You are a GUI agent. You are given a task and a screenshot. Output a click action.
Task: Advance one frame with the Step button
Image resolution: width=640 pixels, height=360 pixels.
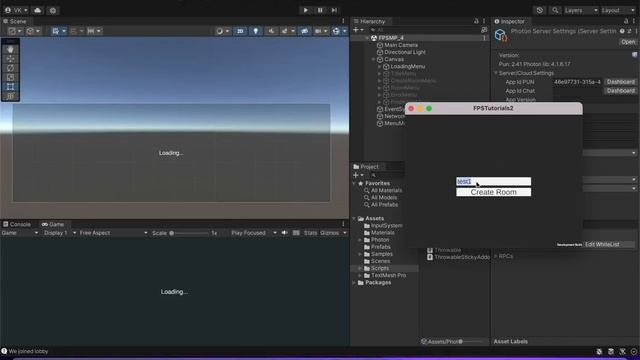(334, 10)
